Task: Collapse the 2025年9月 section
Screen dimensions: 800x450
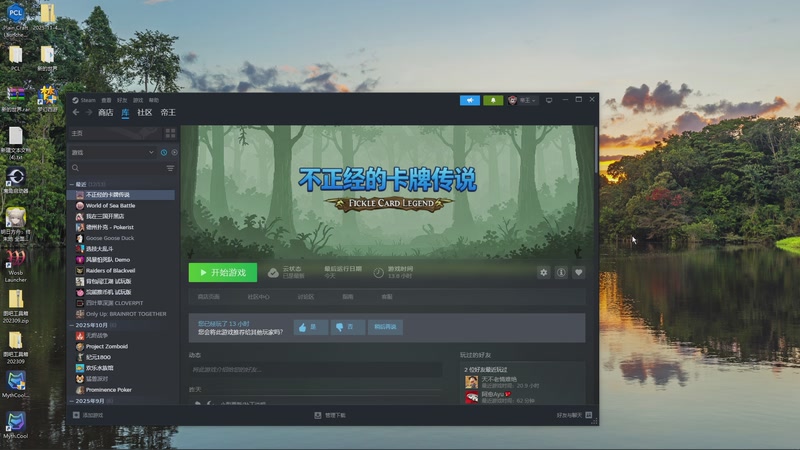Action: click(x=71, y=401)
